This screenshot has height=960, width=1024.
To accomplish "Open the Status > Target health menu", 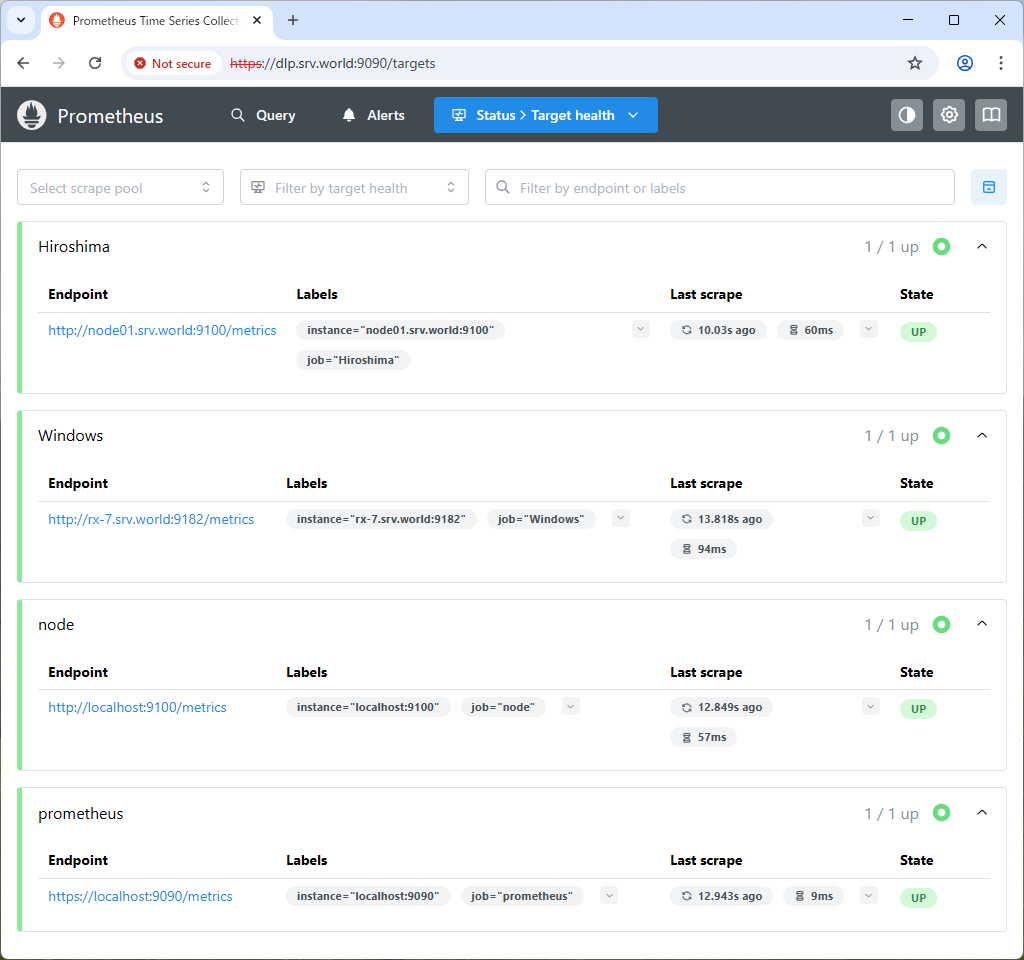I will tap(545, 116).
